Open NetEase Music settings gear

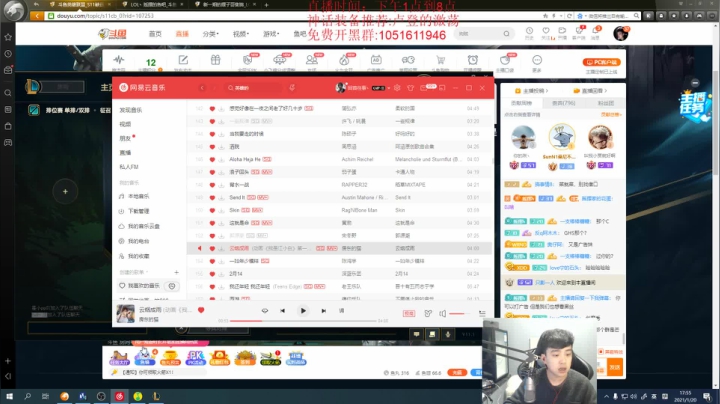[397, 88]
